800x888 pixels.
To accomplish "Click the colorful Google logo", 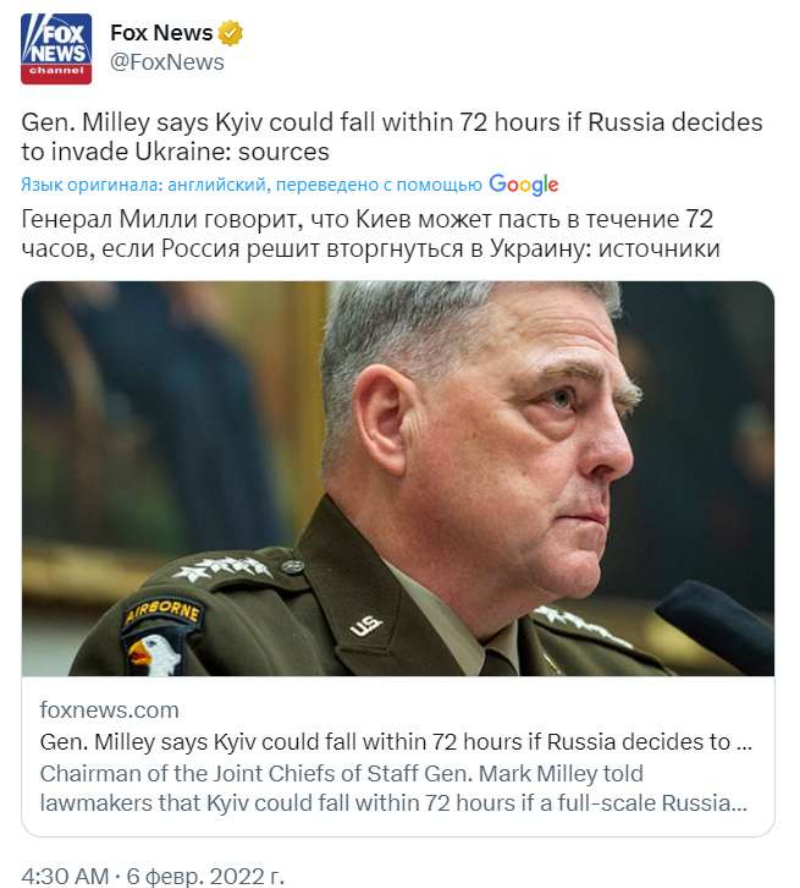I will (523, 185).
